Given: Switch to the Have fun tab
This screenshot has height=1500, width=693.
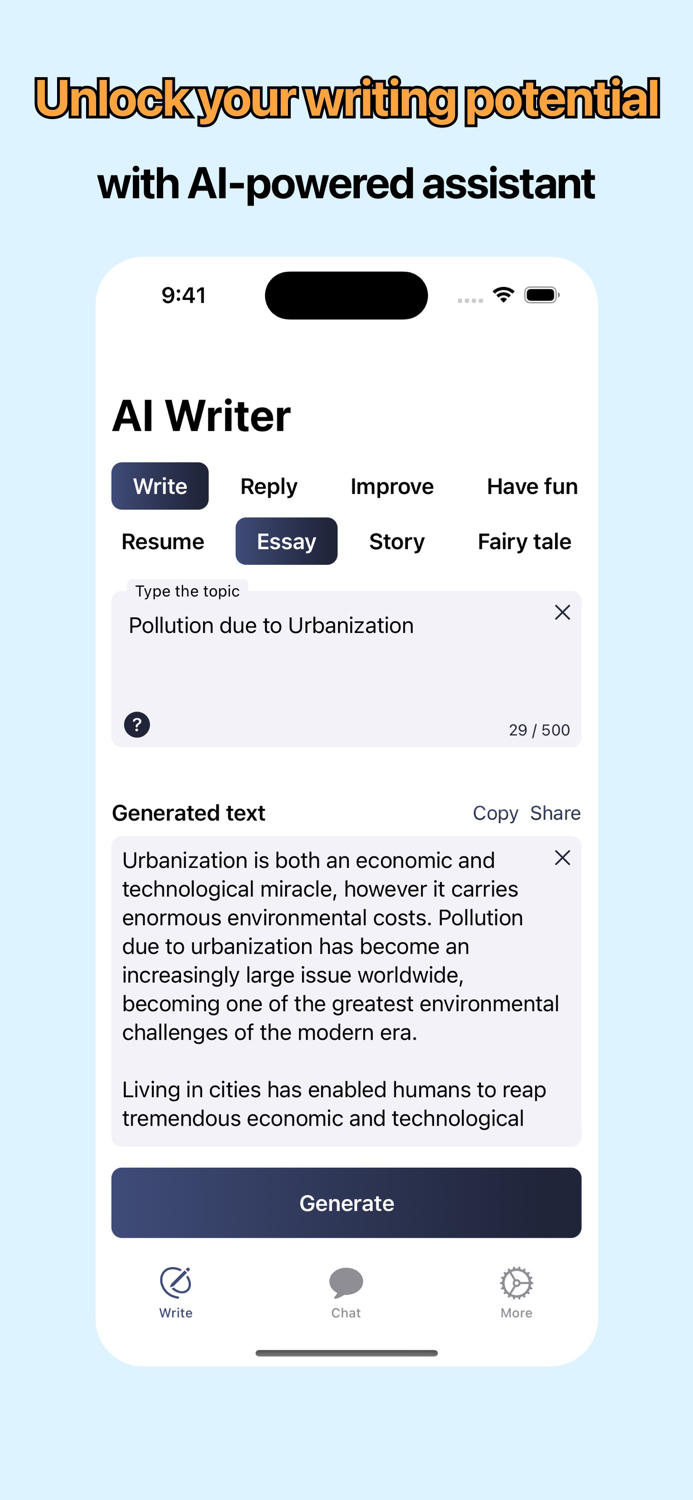Looking at the screenshot, I should coord(532,486).
